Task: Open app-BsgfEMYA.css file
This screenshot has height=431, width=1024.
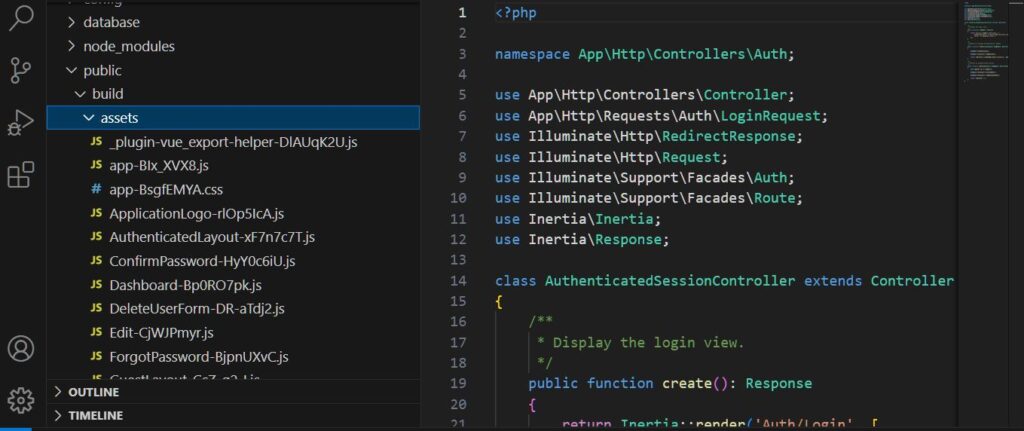Action: [x=167, y=190]
